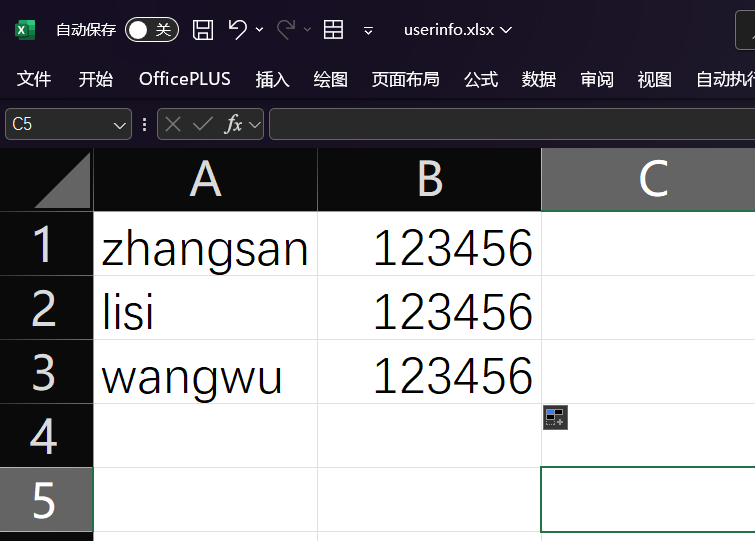Screen dimensions: 755x541
Task: Switch to the 审阅 tab
Action: click(x=597, y=79)
